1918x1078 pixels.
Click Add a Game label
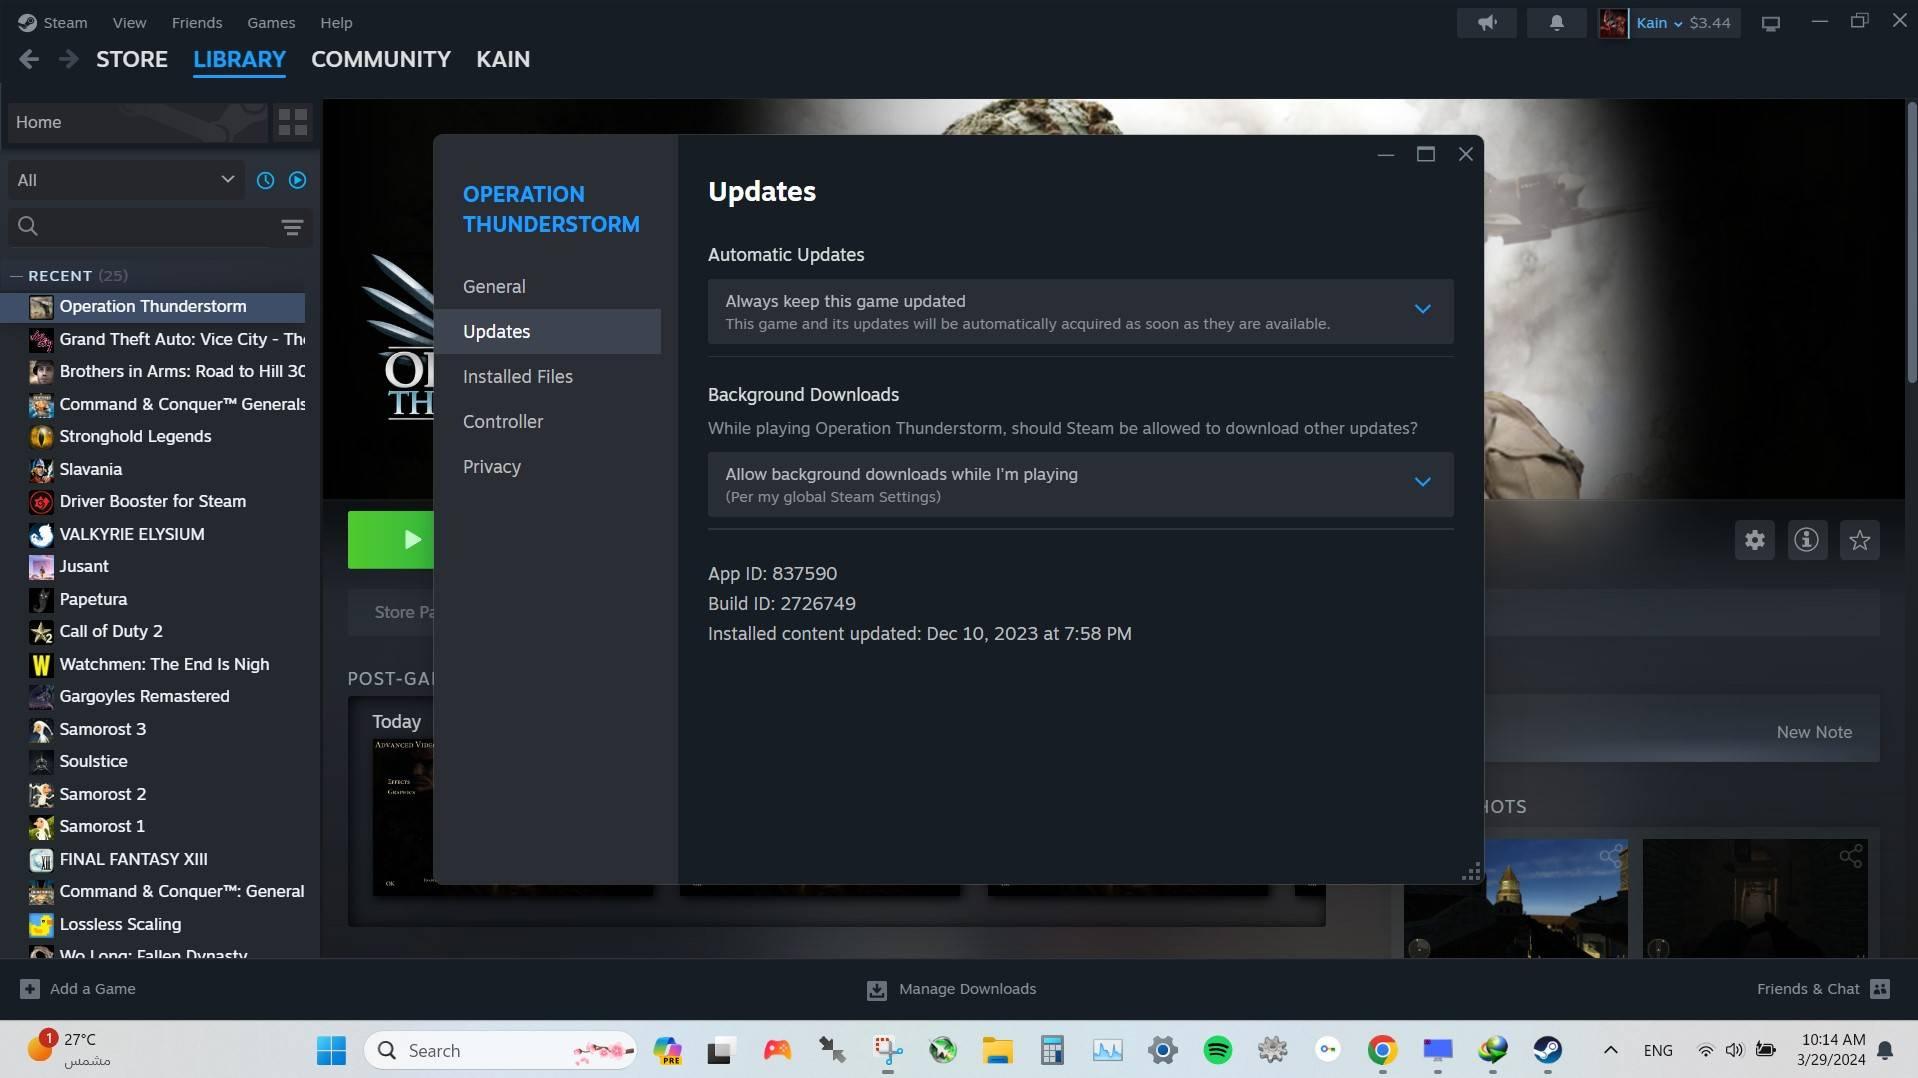coord(93,989)
